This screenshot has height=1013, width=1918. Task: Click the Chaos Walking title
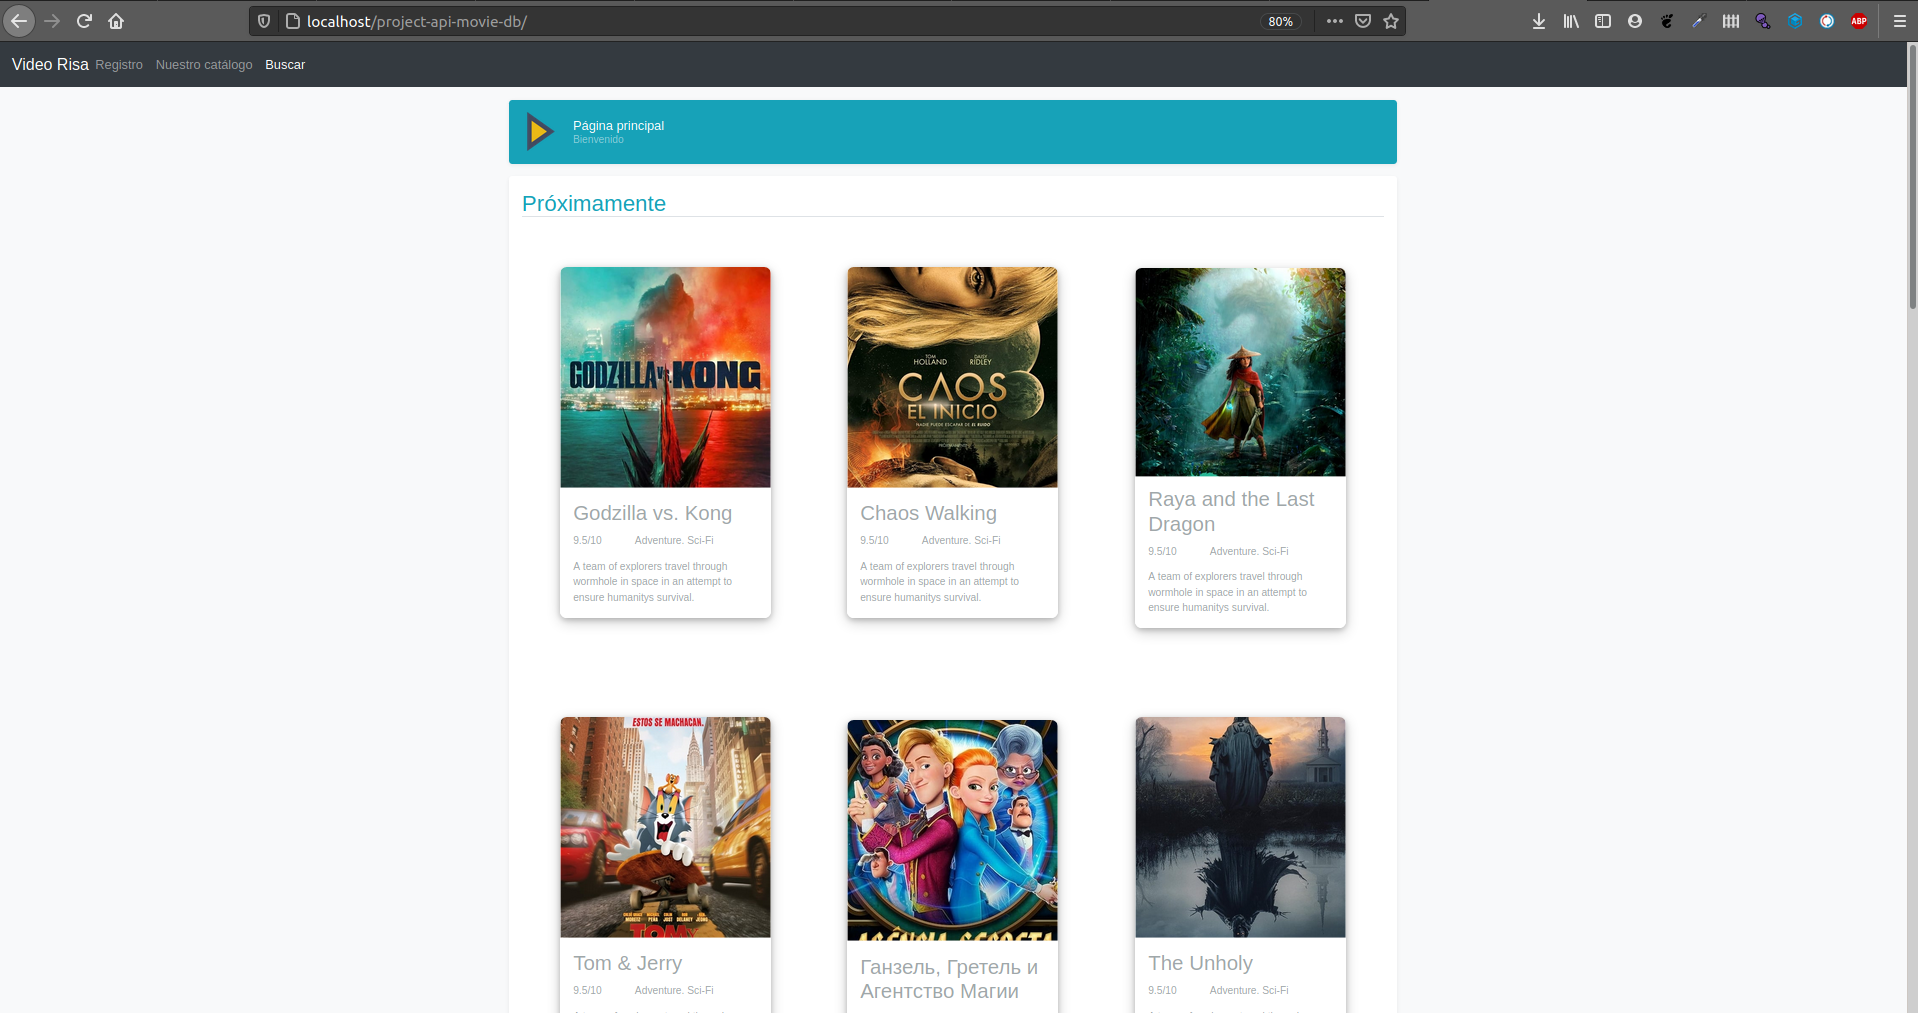[x=928, y=513]
